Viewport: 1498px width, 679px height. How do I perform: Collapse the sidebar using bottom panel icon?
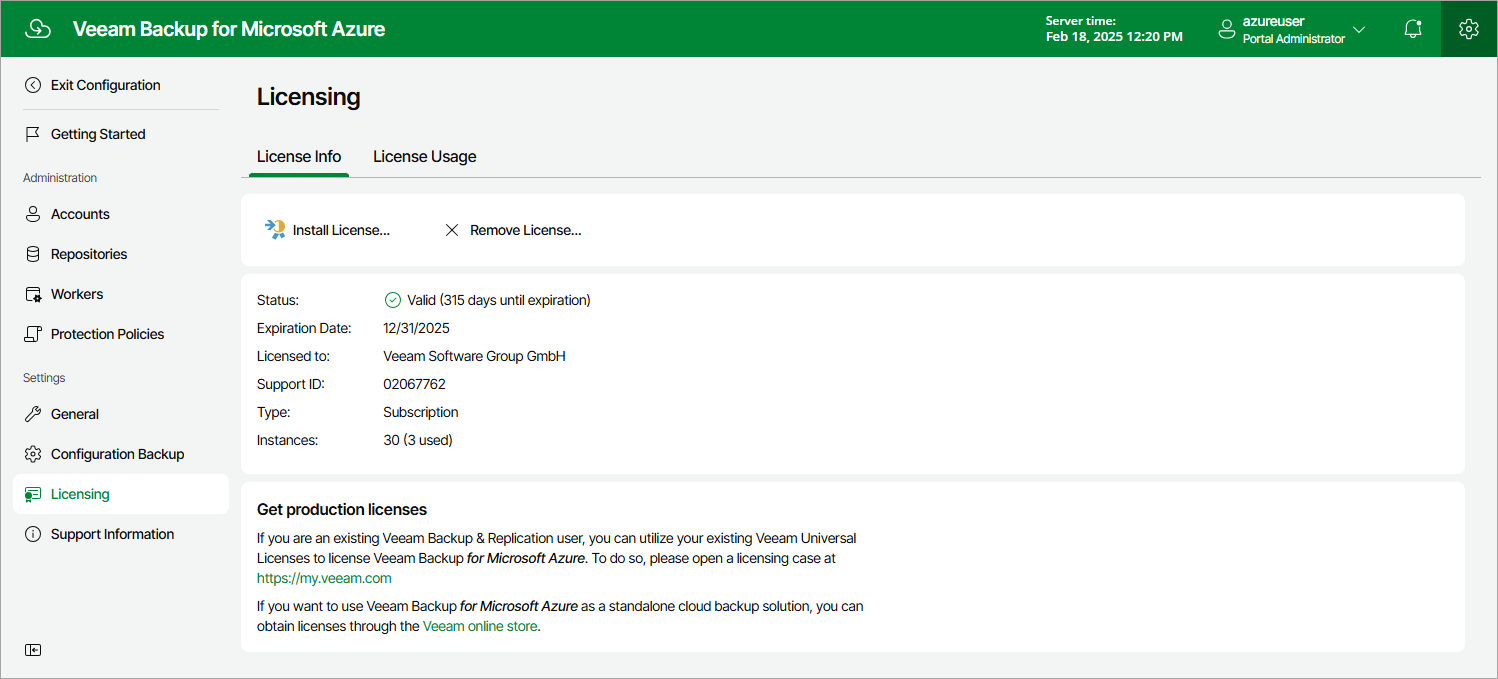click(33, 650)
